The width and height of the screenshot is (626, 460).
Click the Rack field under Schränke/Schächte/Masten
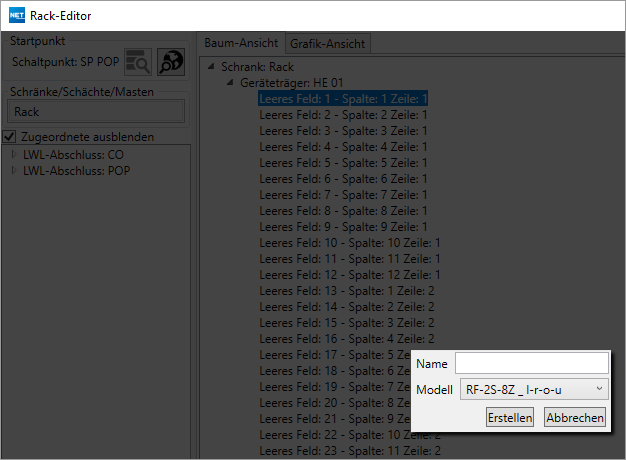pyautogui.click(x=96, y=111)
